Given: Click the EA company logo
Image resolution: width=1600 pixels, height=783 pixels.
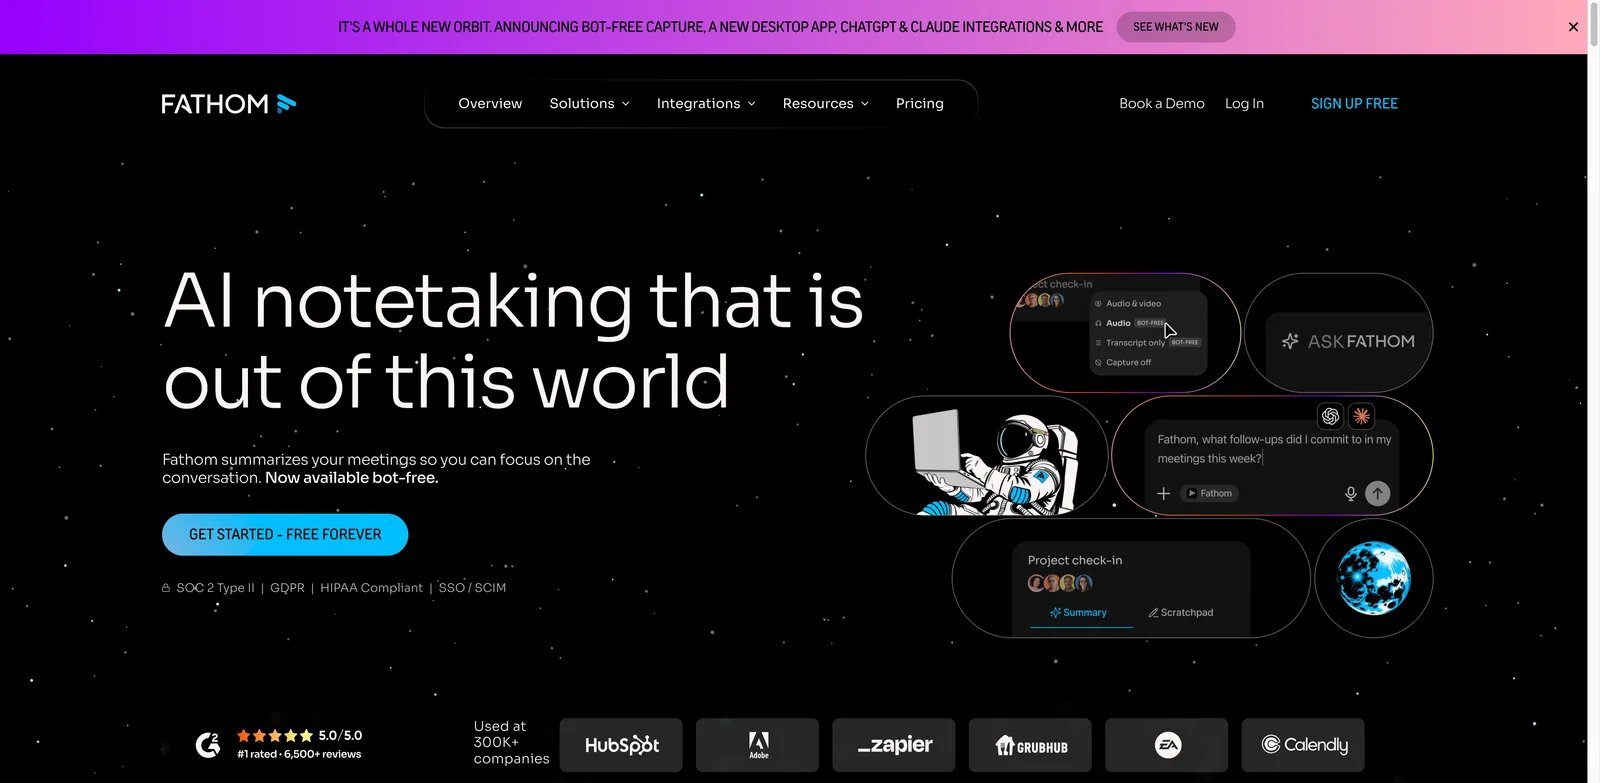Looking at the screenshot, I should pyautogui.click(x=1167, y=745).
